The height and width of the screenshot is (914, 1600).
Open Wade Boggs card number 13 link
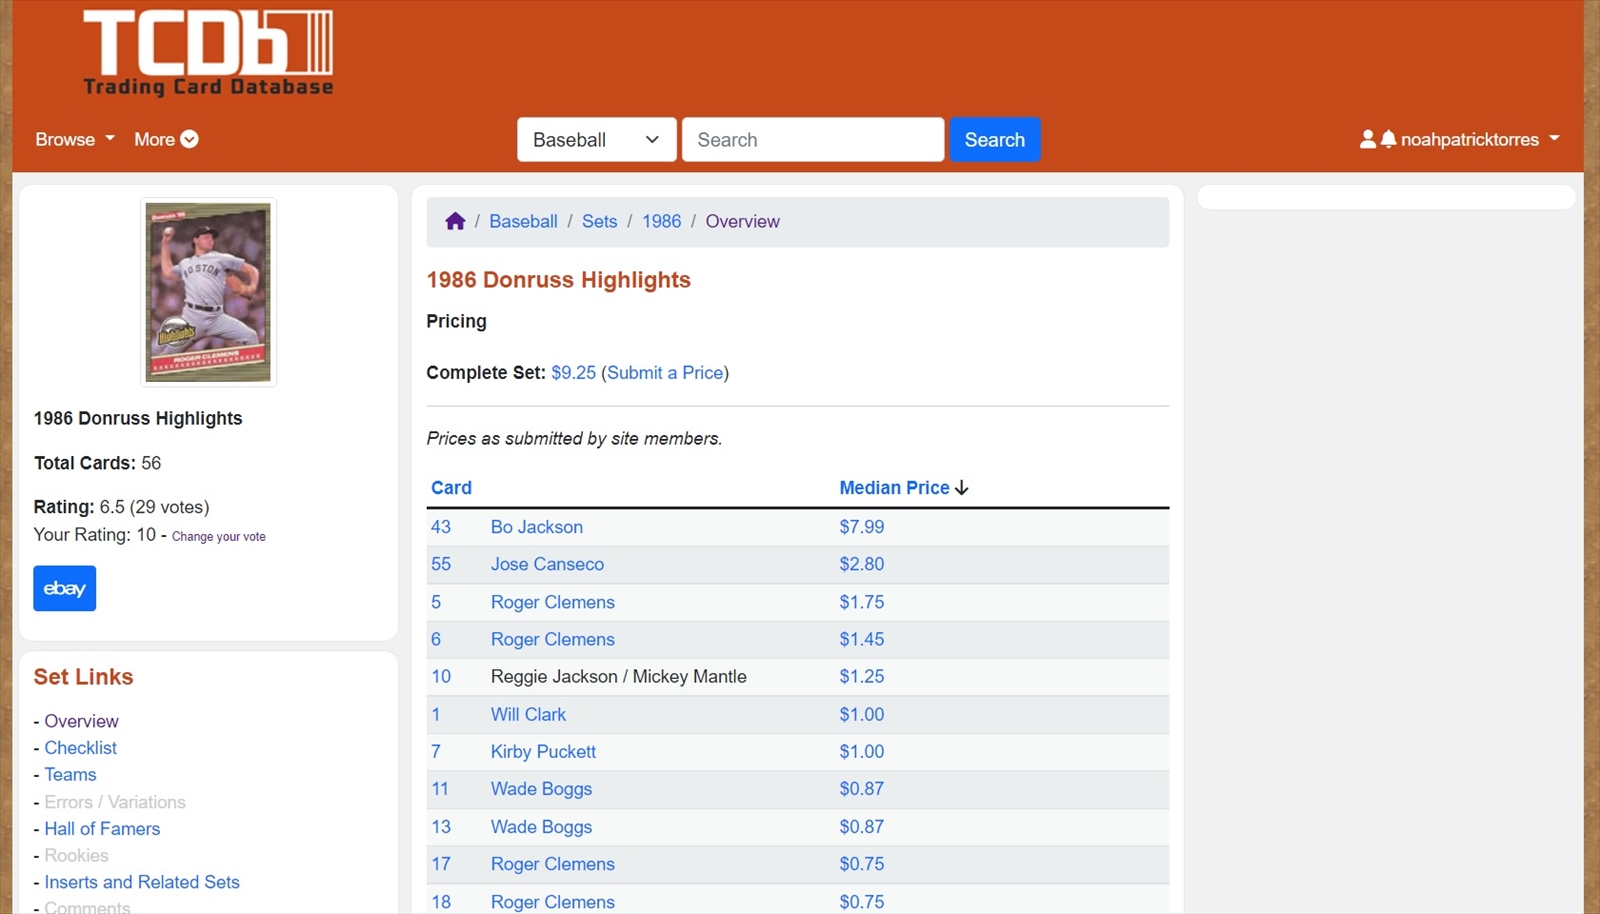coord(541,827)
